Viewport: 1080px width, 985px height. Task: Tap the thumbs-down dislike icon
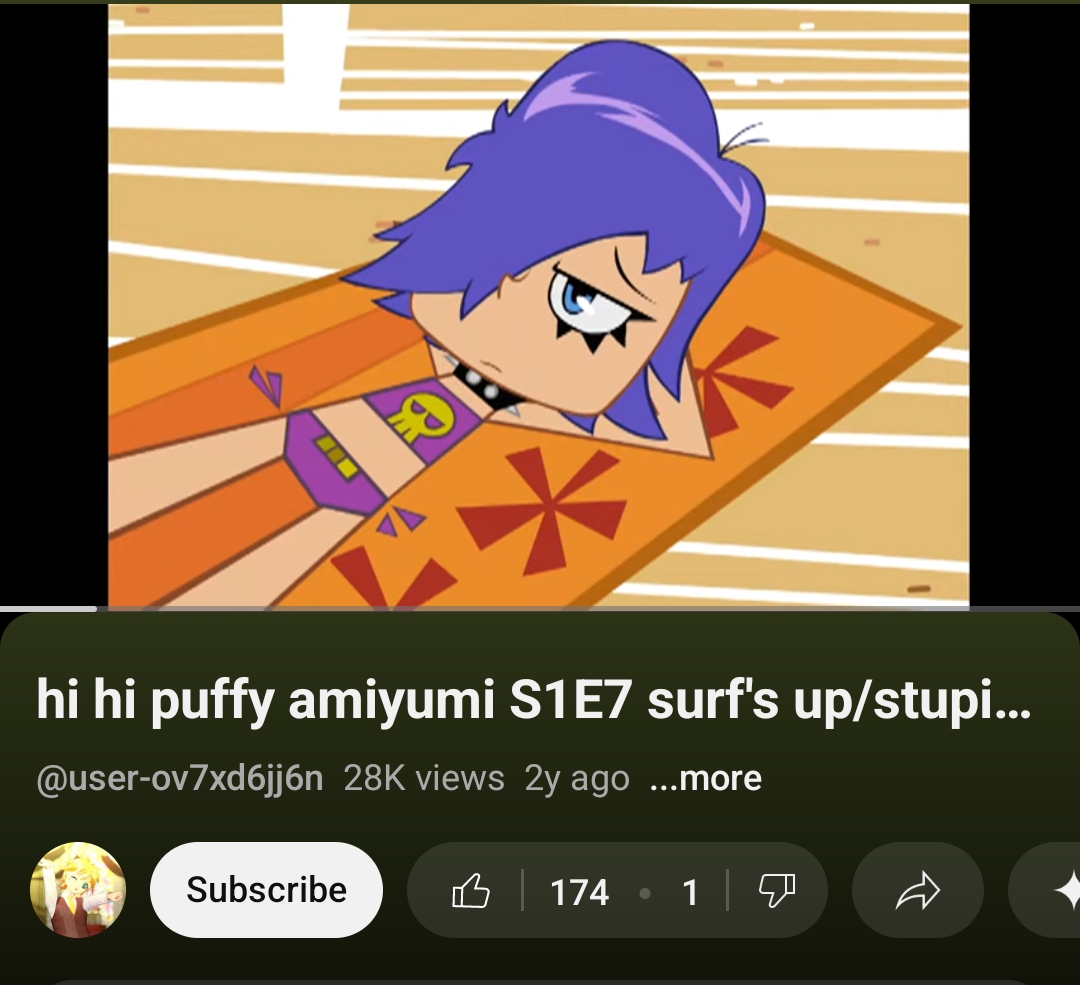tap(777, 891)
